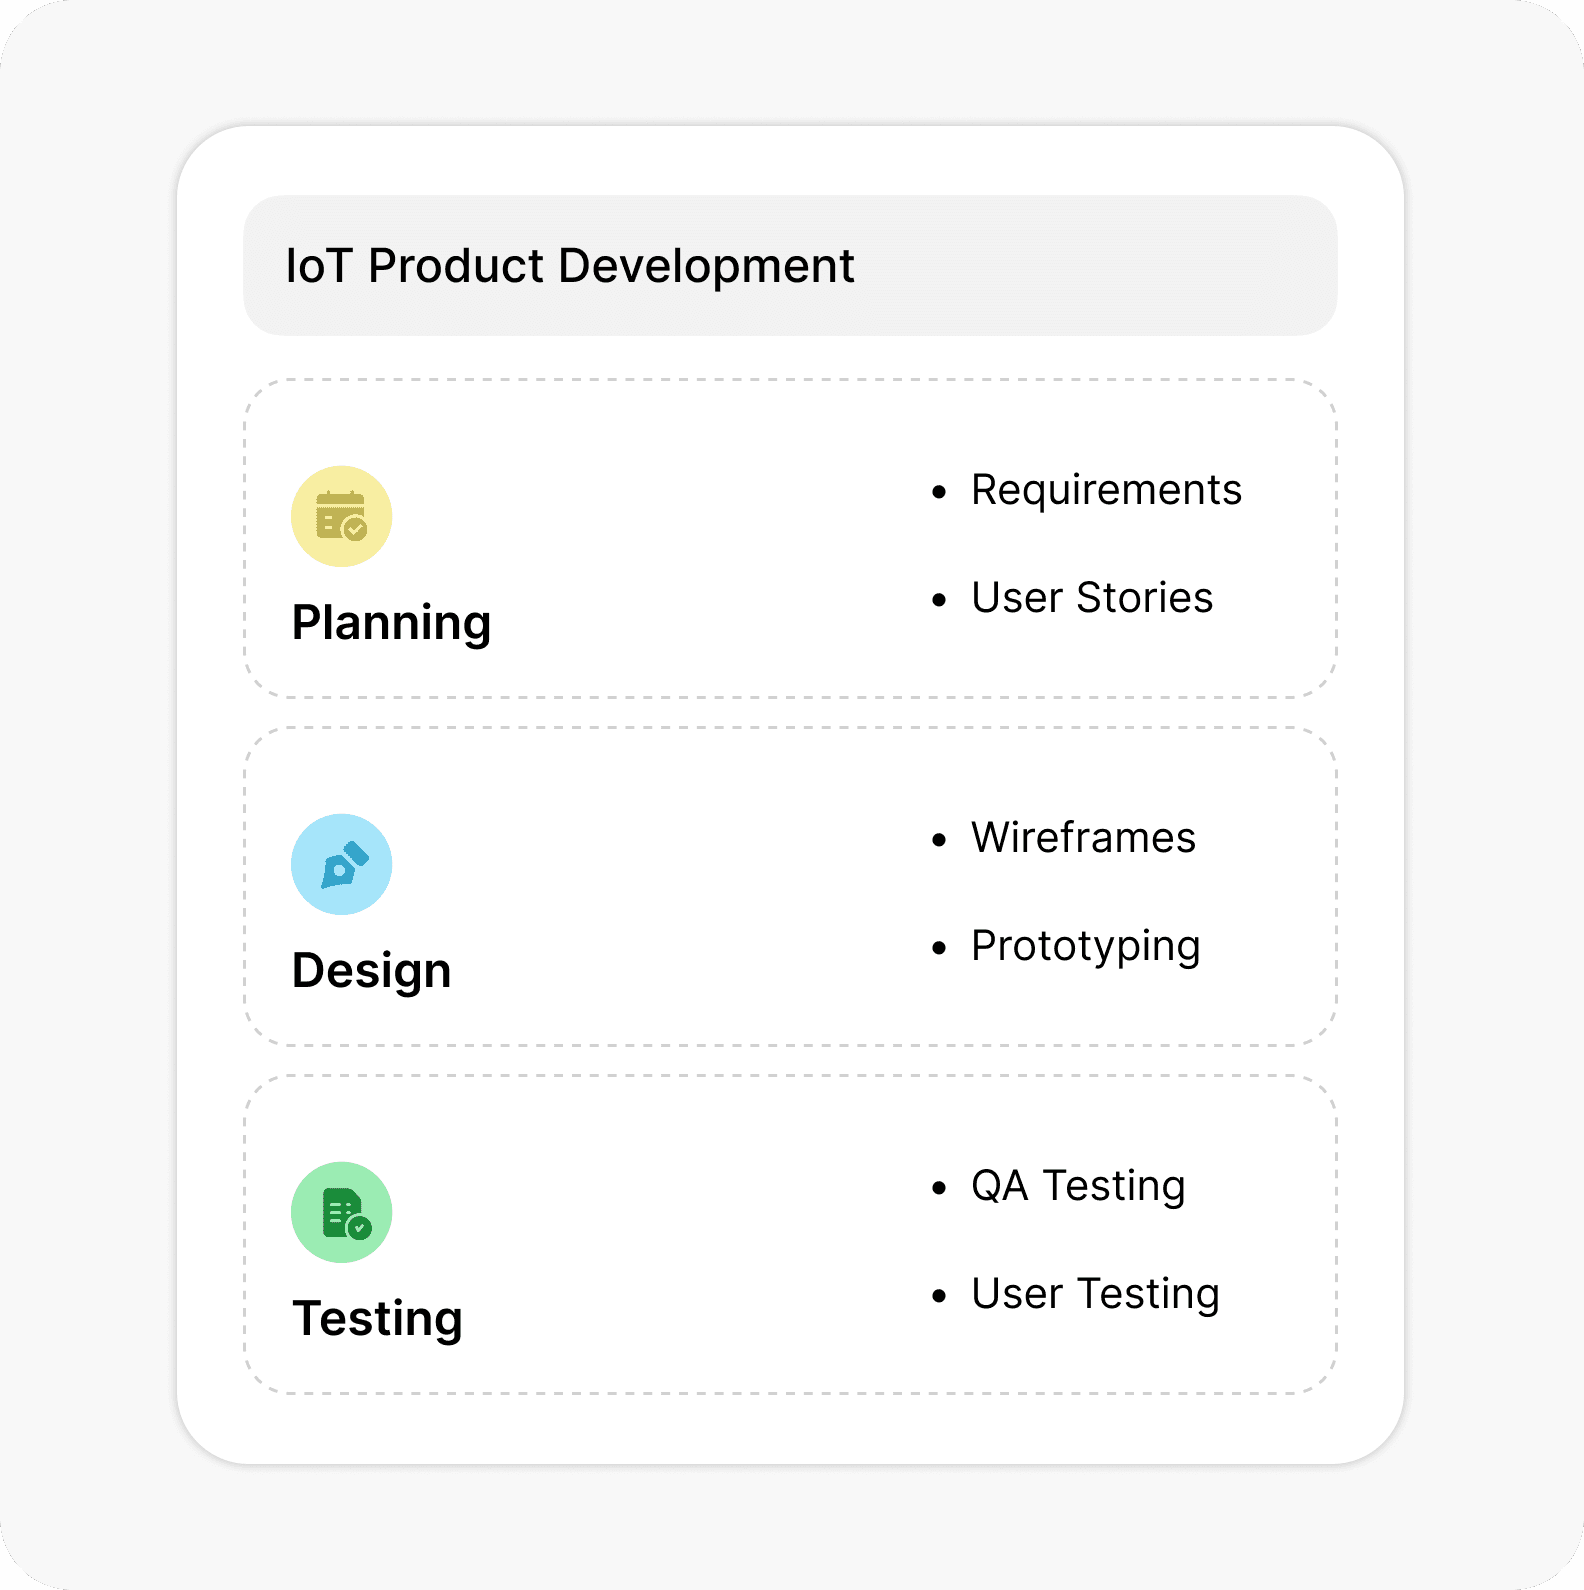This screenshot has height=1590, width=1584.
Task: Open the Planning heading
Action: point(391,623)
